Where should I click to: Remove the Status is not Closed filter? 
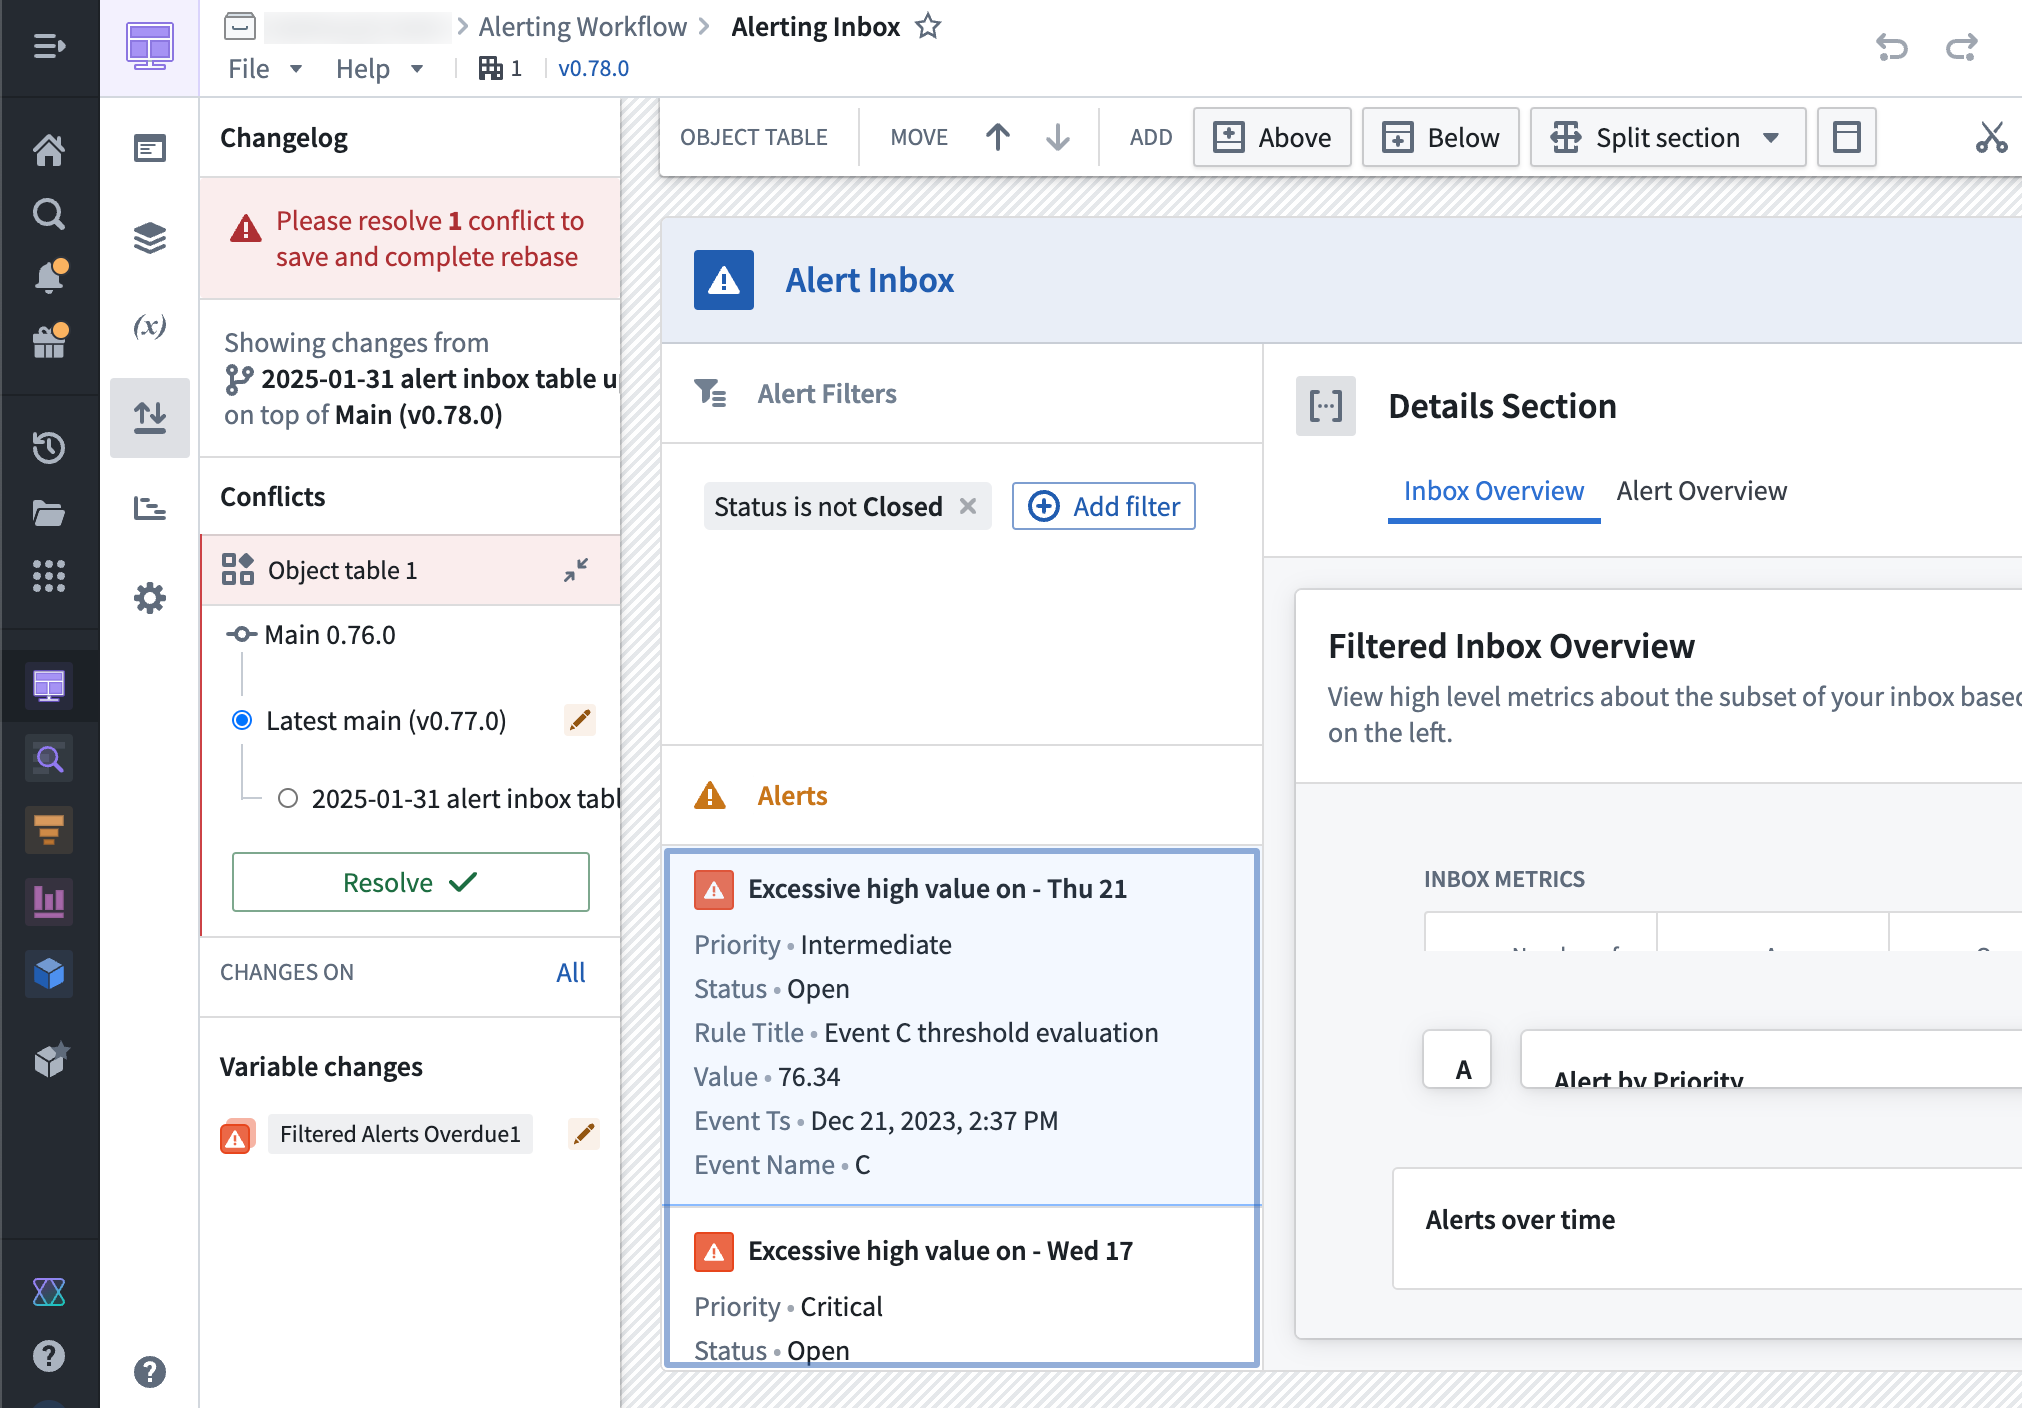point(967,506)
